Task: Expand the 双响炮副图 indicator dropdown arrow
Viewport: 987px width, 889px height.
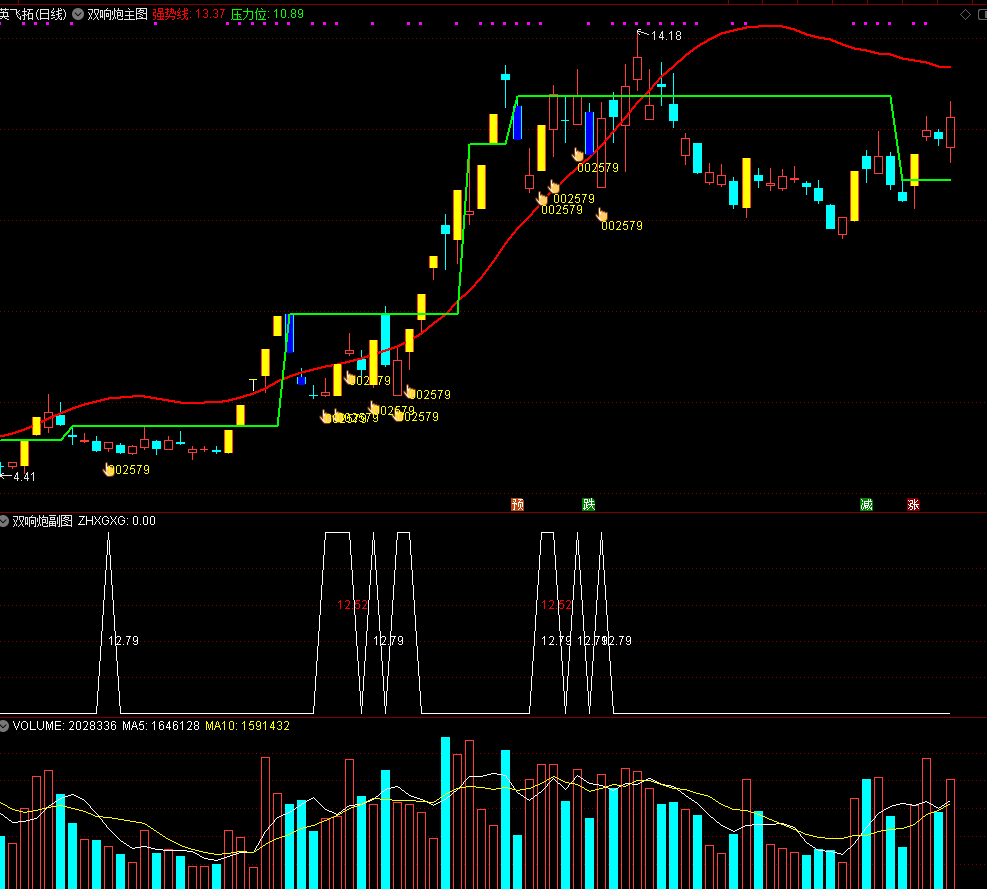Action: 4,521
